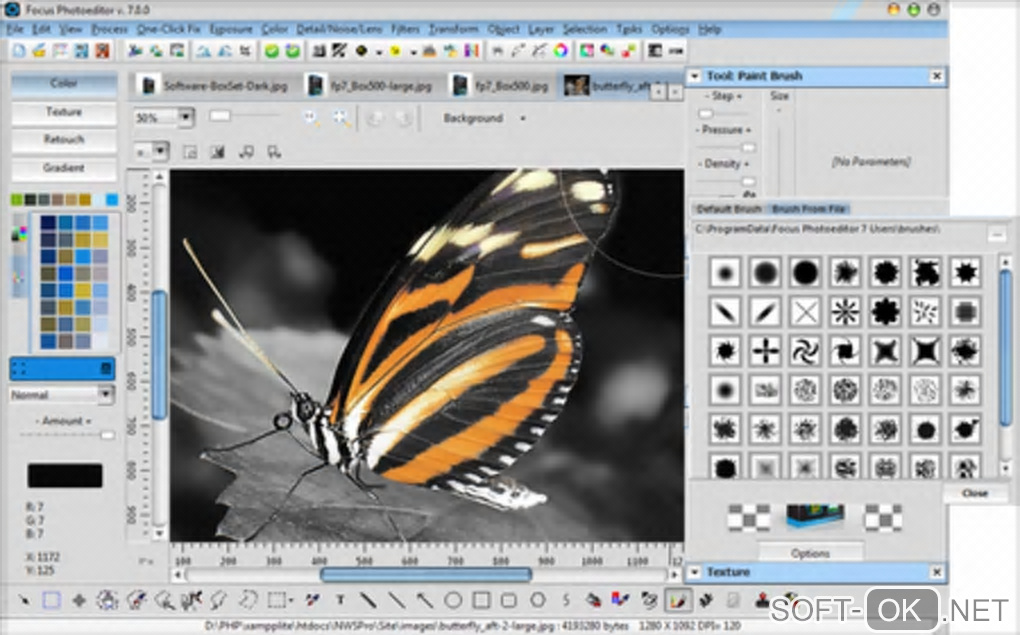
Task: Click the color wheel toolbar icon
Action: click(561, 50)
